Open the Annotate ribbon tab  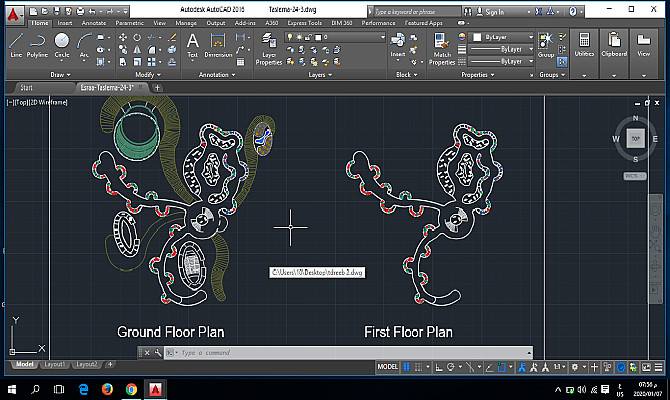92,21
